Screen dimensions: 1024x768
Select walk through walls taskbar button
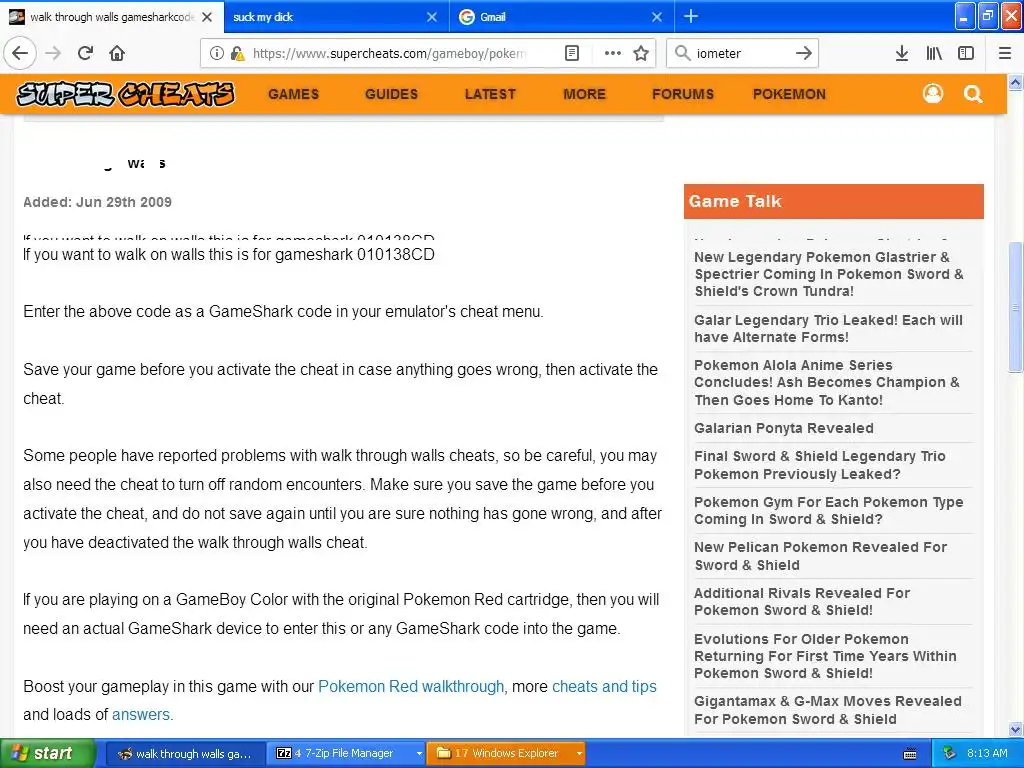185,754
